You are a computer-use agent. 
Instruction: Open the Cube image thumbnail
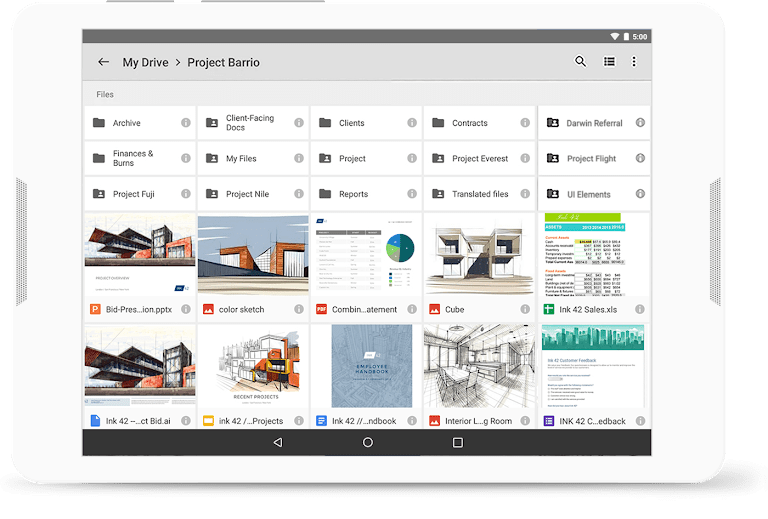pyautogui.click(x=480, y=255)
